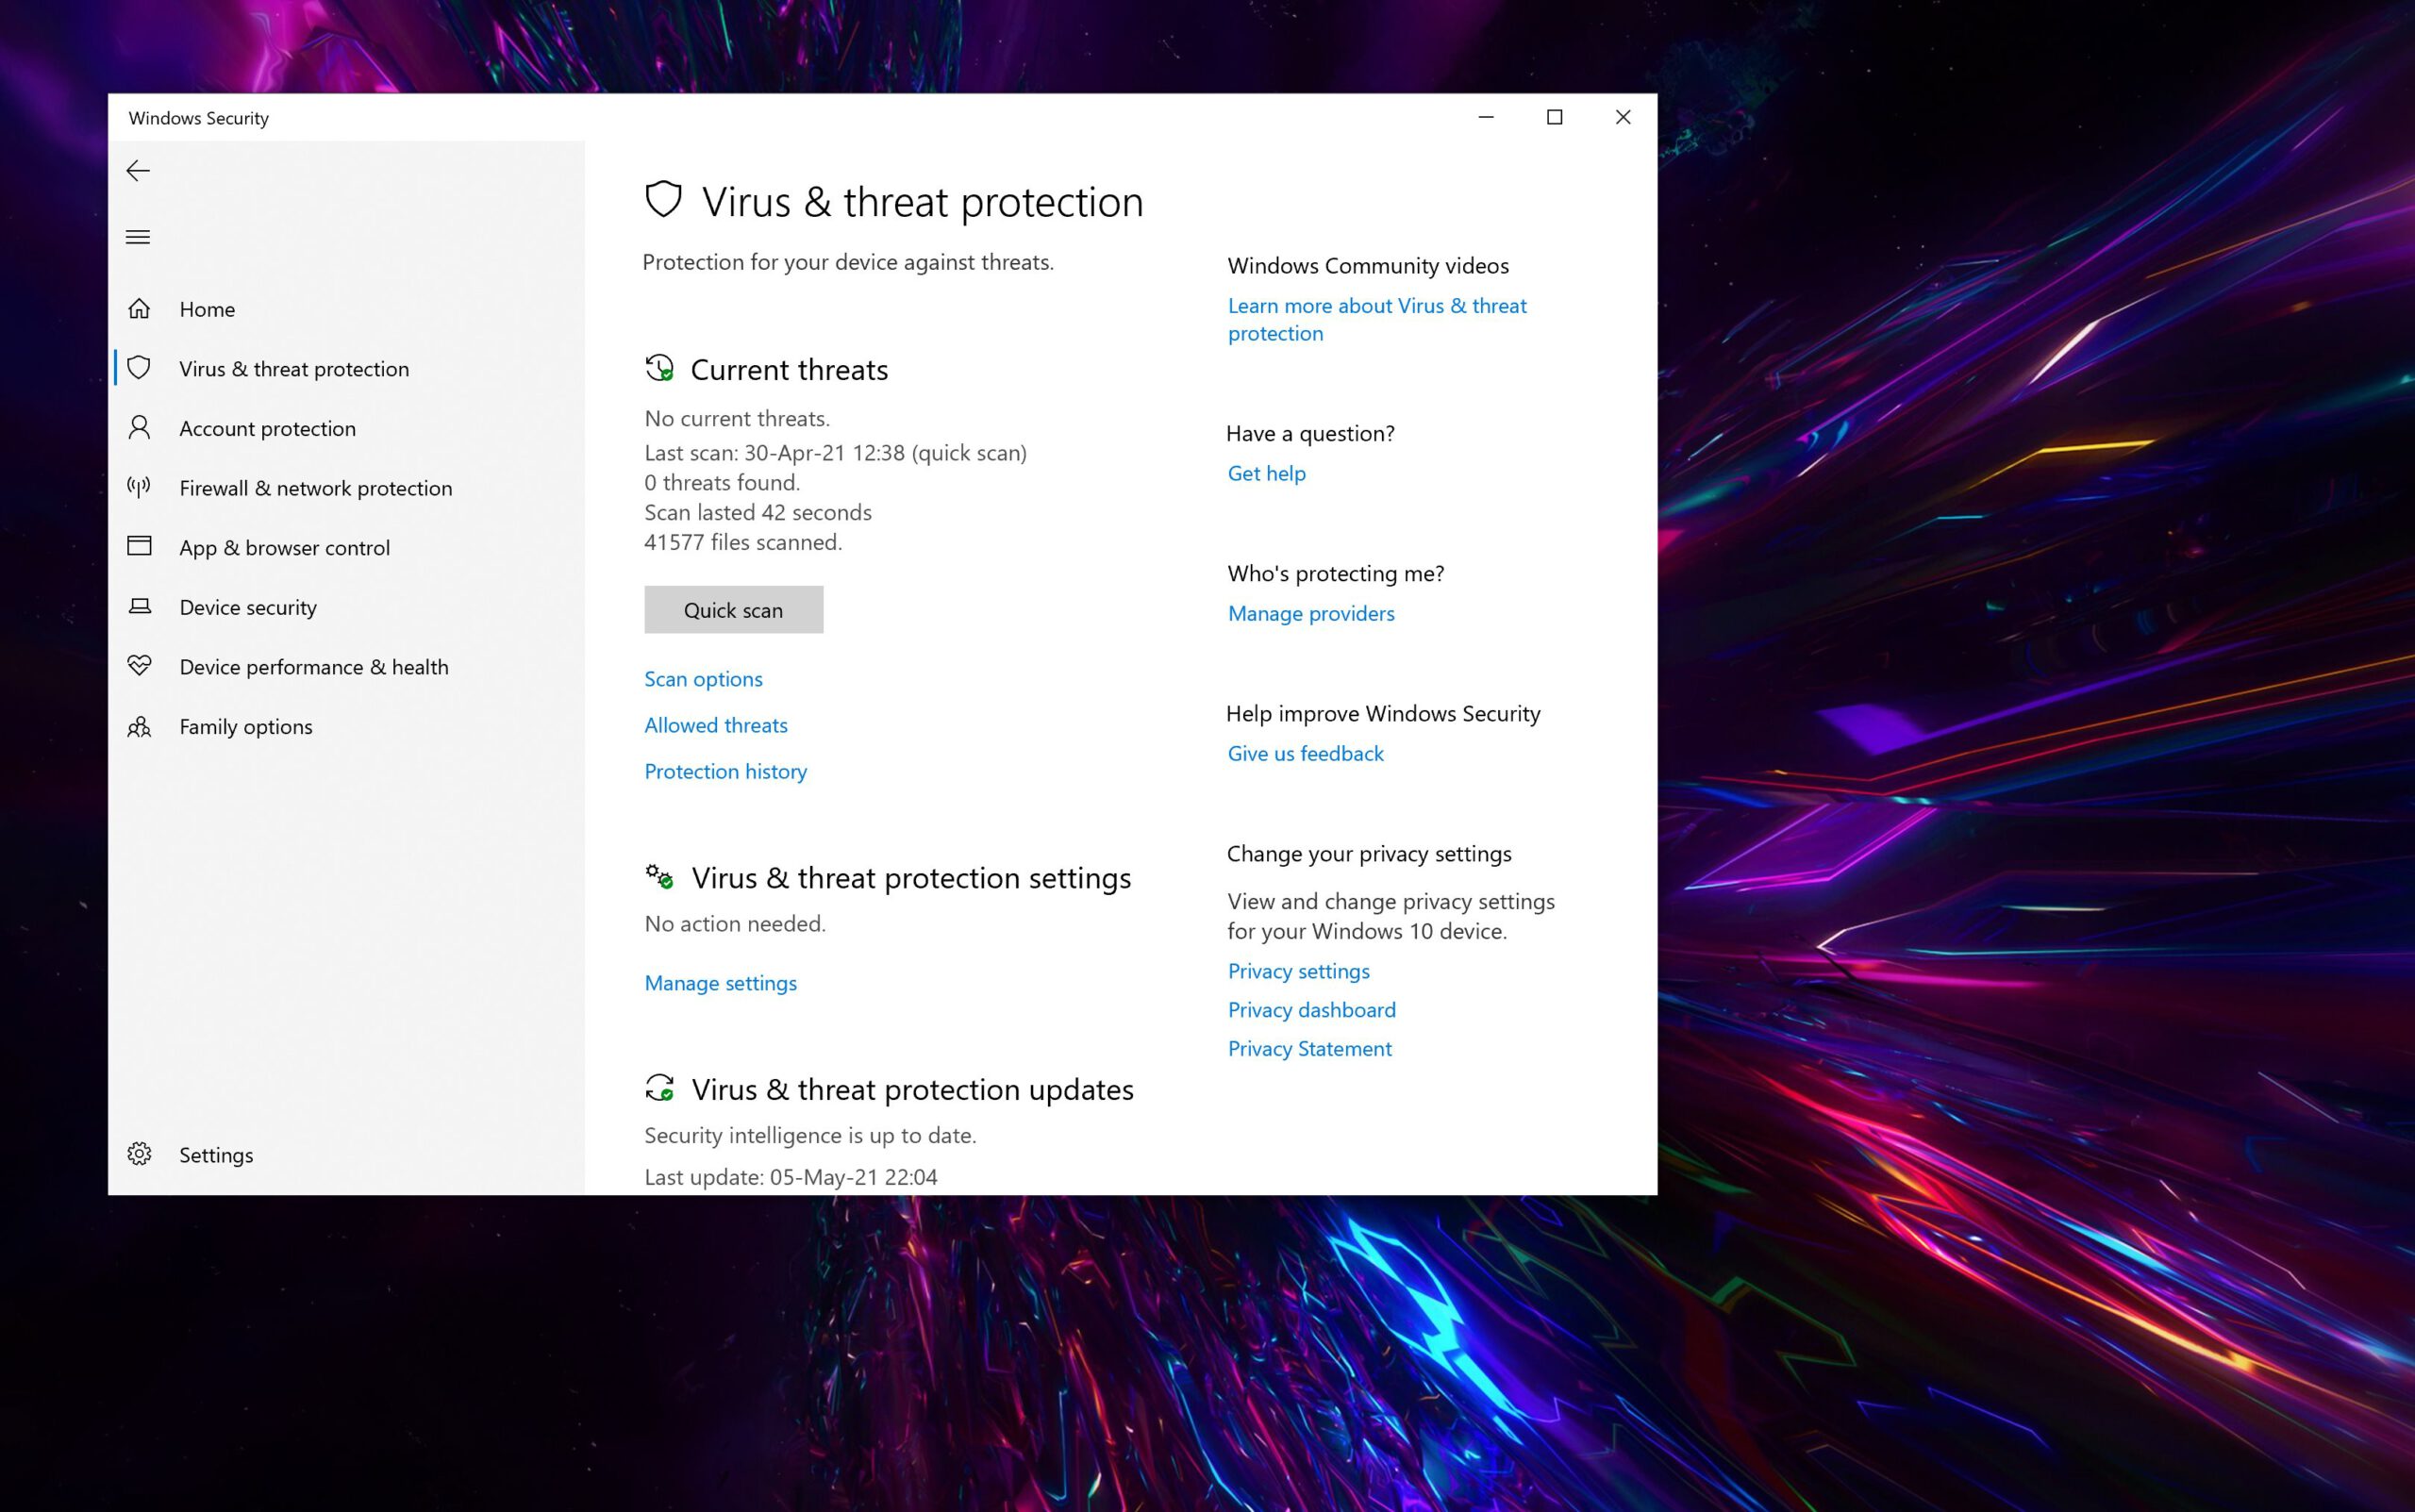Click the protection updates refresh icon
This screenshot has height=1512, width=2415.
659,1088
